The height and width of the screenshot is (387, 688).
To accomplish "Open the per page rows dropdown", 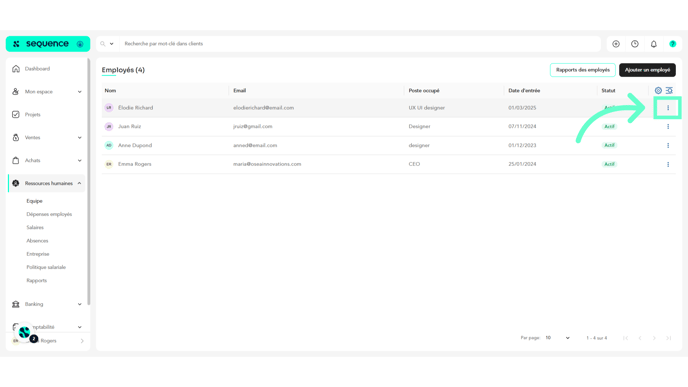I will coord(557,338).
